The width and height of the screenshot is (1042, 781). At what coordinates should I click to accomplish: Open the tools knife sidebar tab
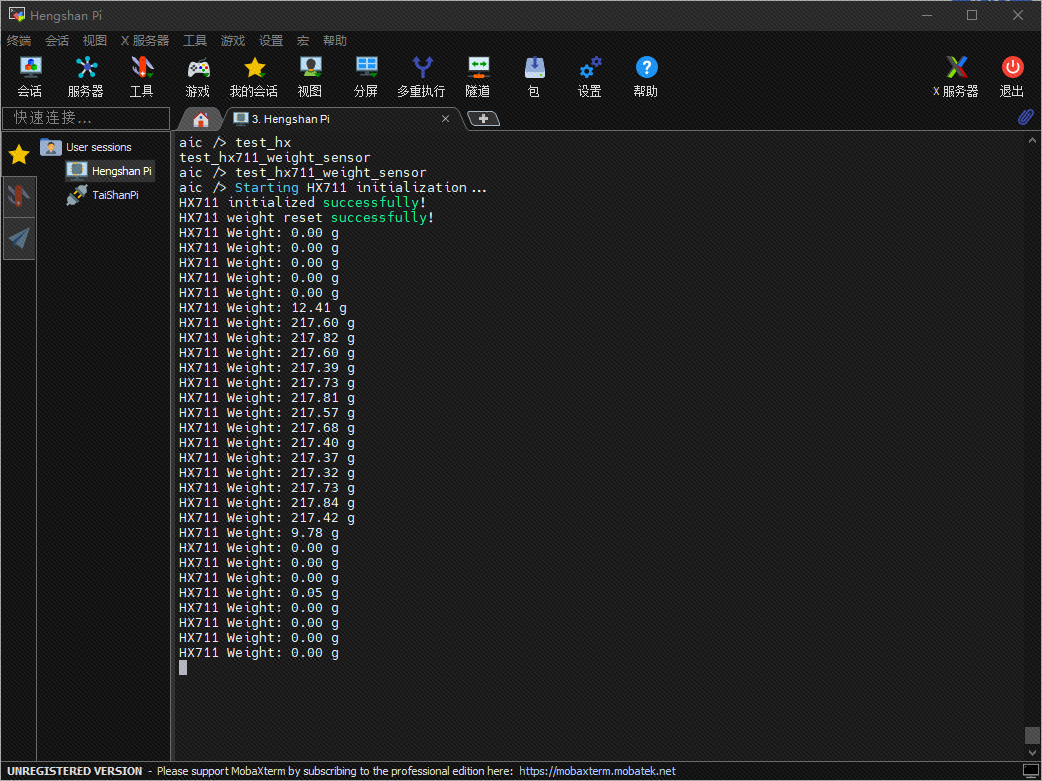(19, 196)
